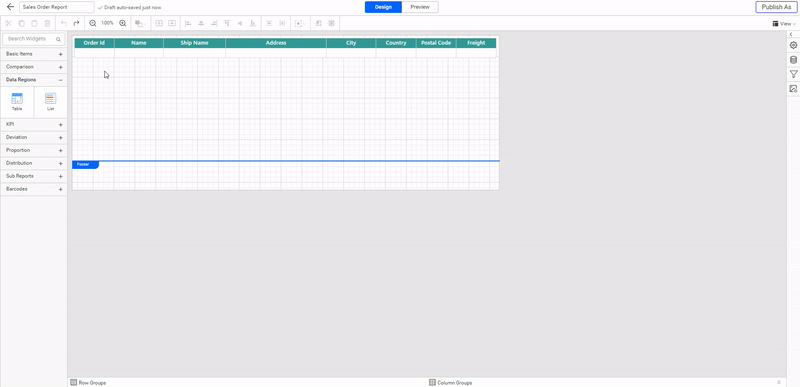Switch to the Design tab
This screenshot has height=387, width=800.
point(383,7)
